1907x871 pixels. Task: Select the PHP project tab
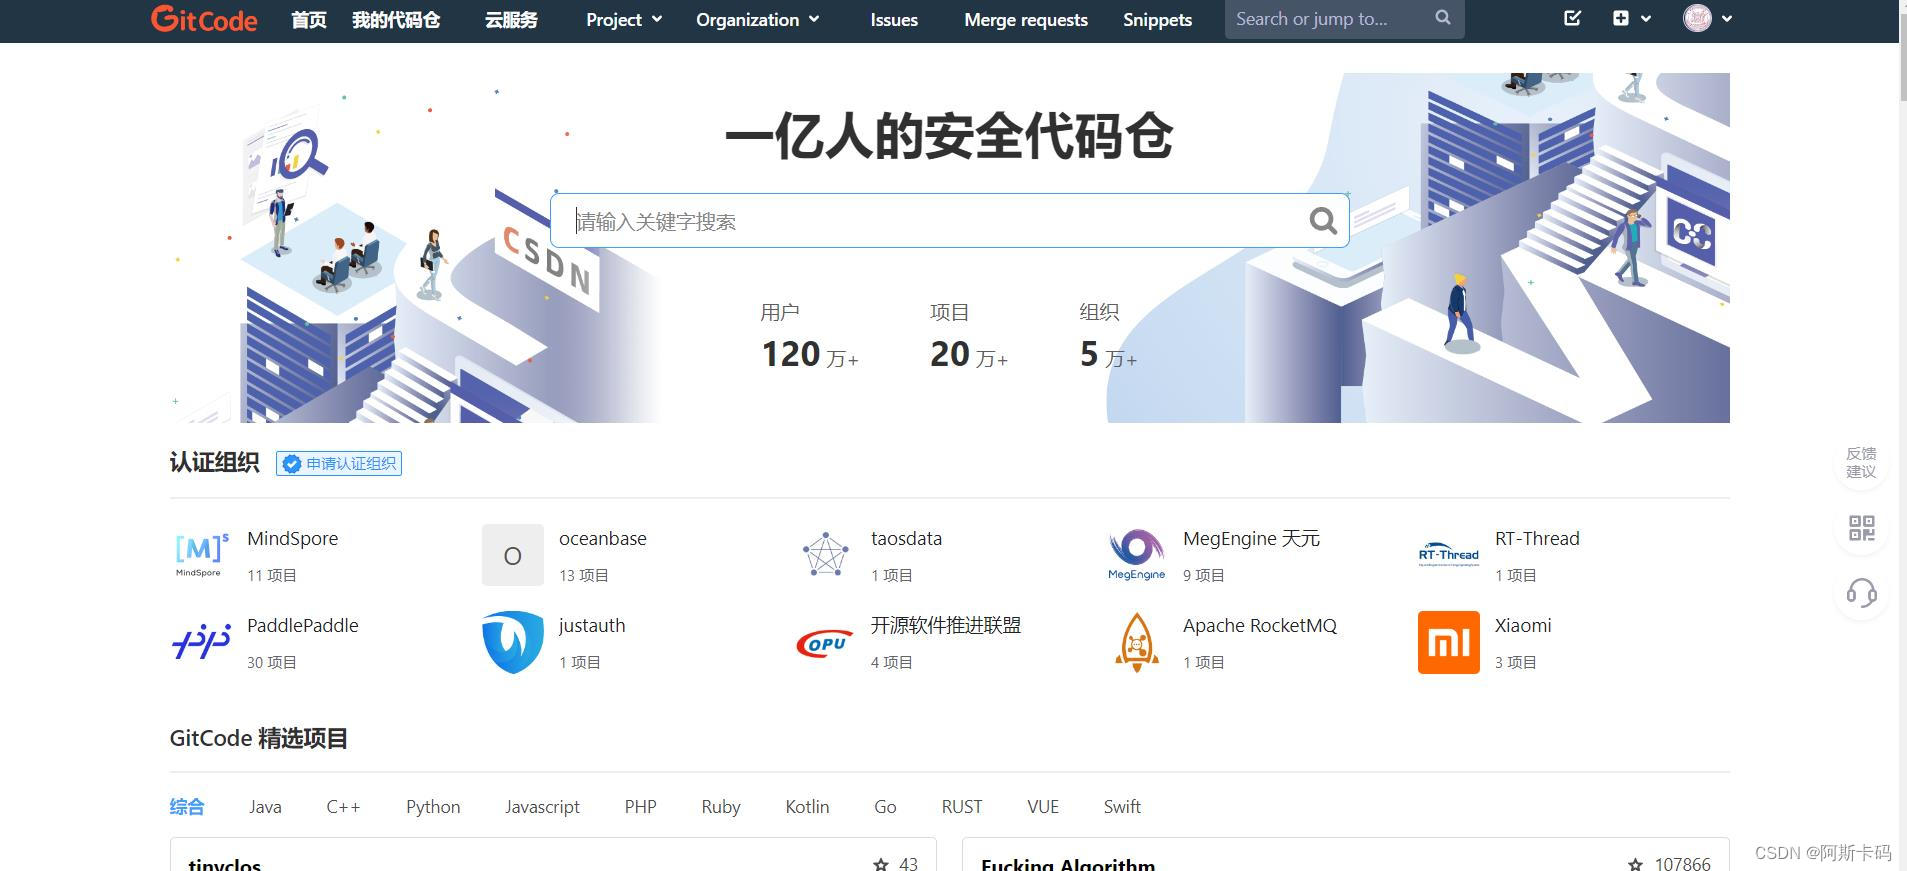click(x=640, y=806)
